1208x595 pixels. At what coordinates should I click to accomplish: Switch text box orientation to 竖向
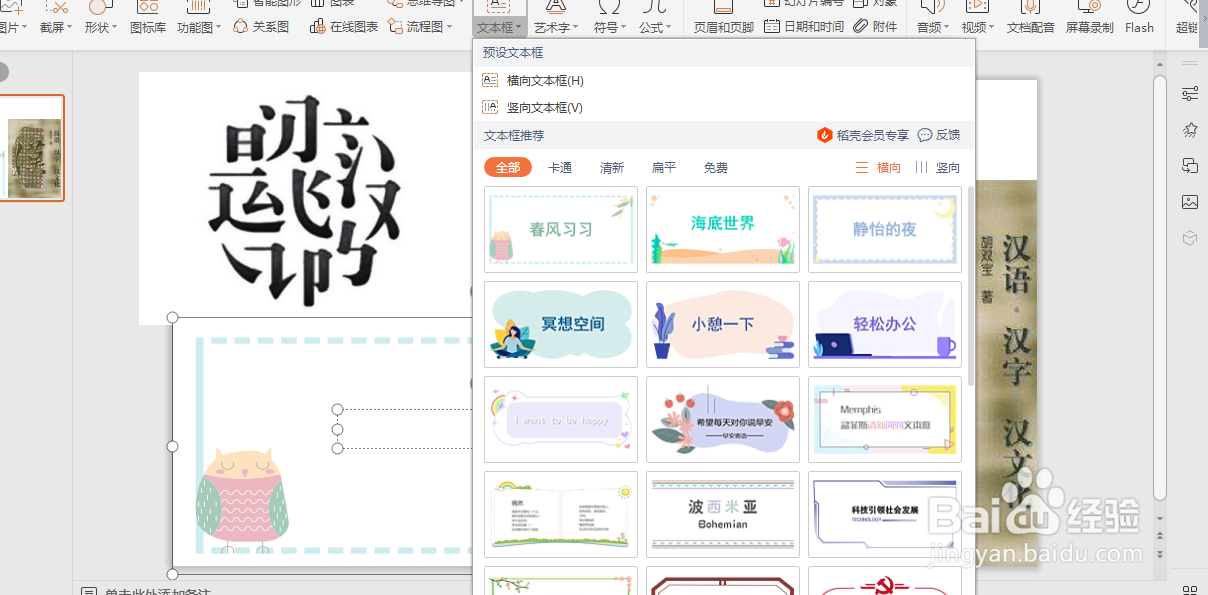(937, 168)
